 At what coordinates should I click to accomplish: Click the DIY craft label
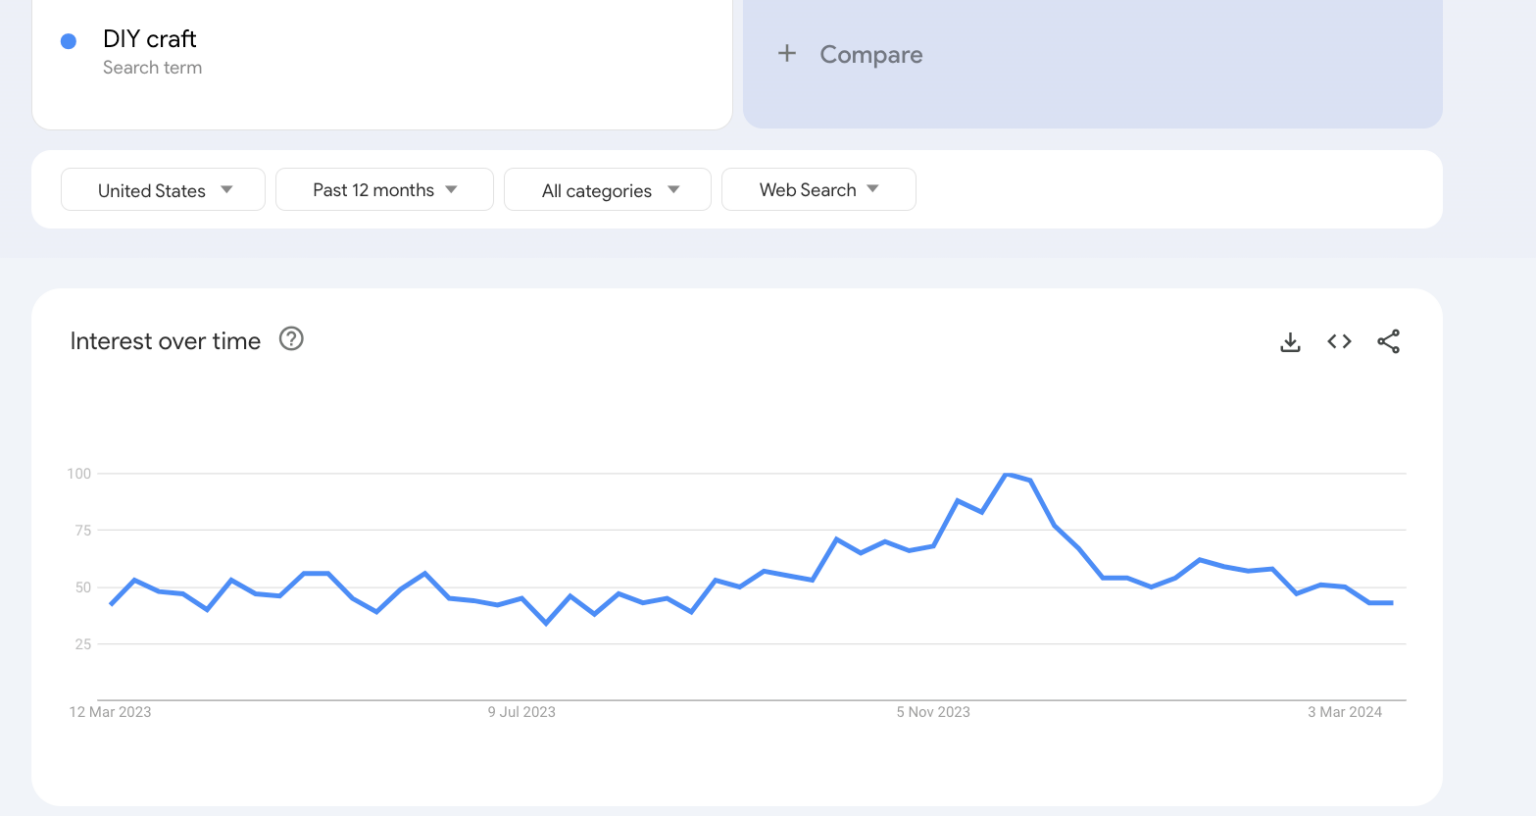148,38
